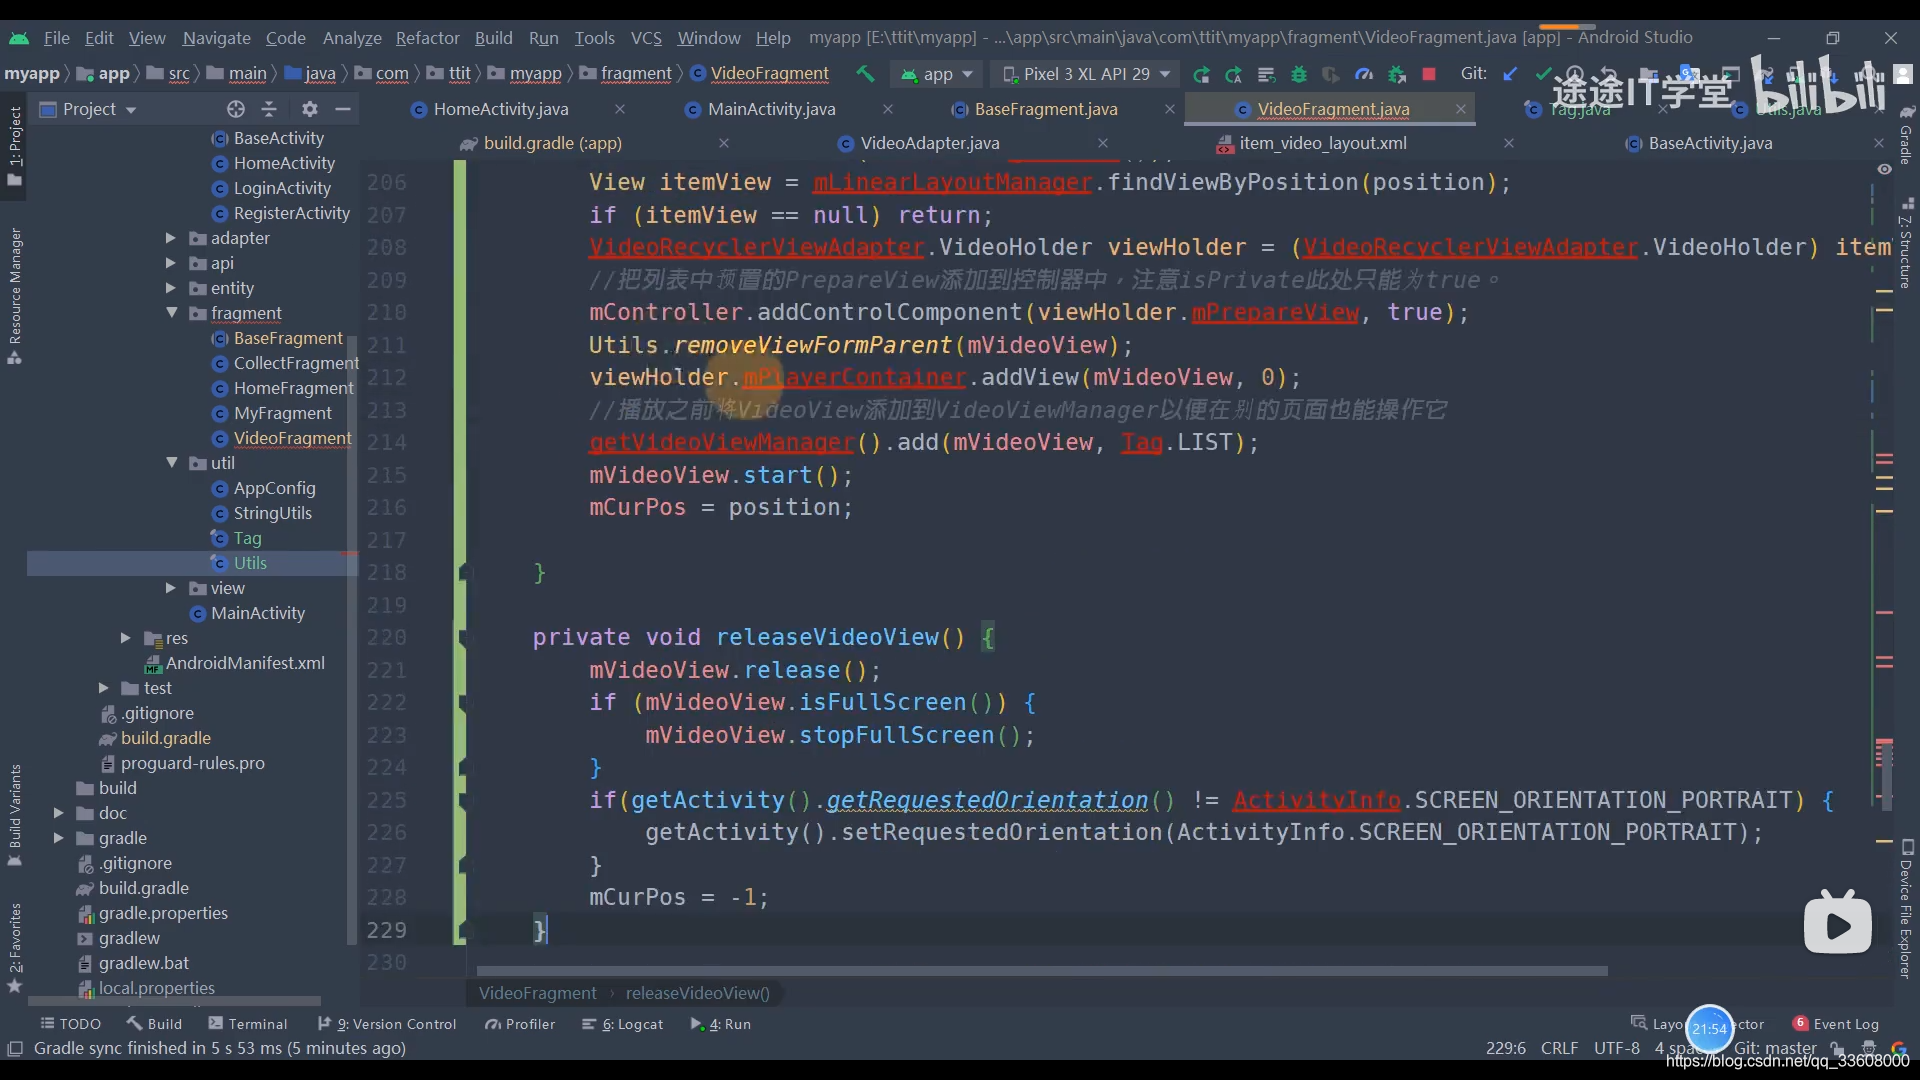Screen dimensions: 1920x1080
Task: Expand the res folder
Action: pos(125,638)
